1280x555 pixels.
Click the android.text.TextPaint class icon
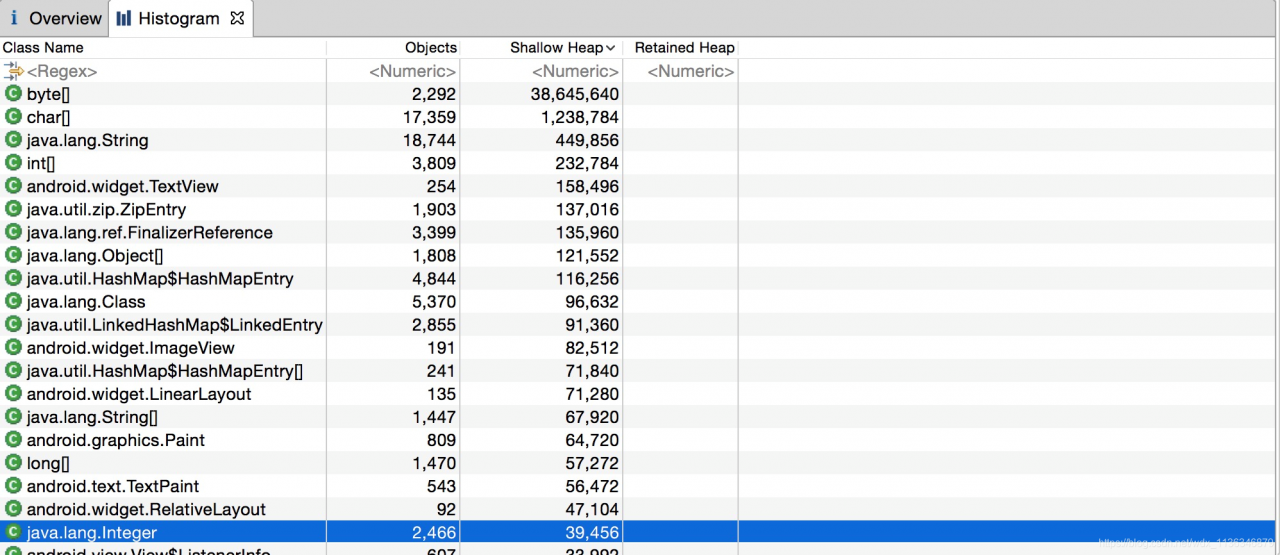tap(13, 486)
